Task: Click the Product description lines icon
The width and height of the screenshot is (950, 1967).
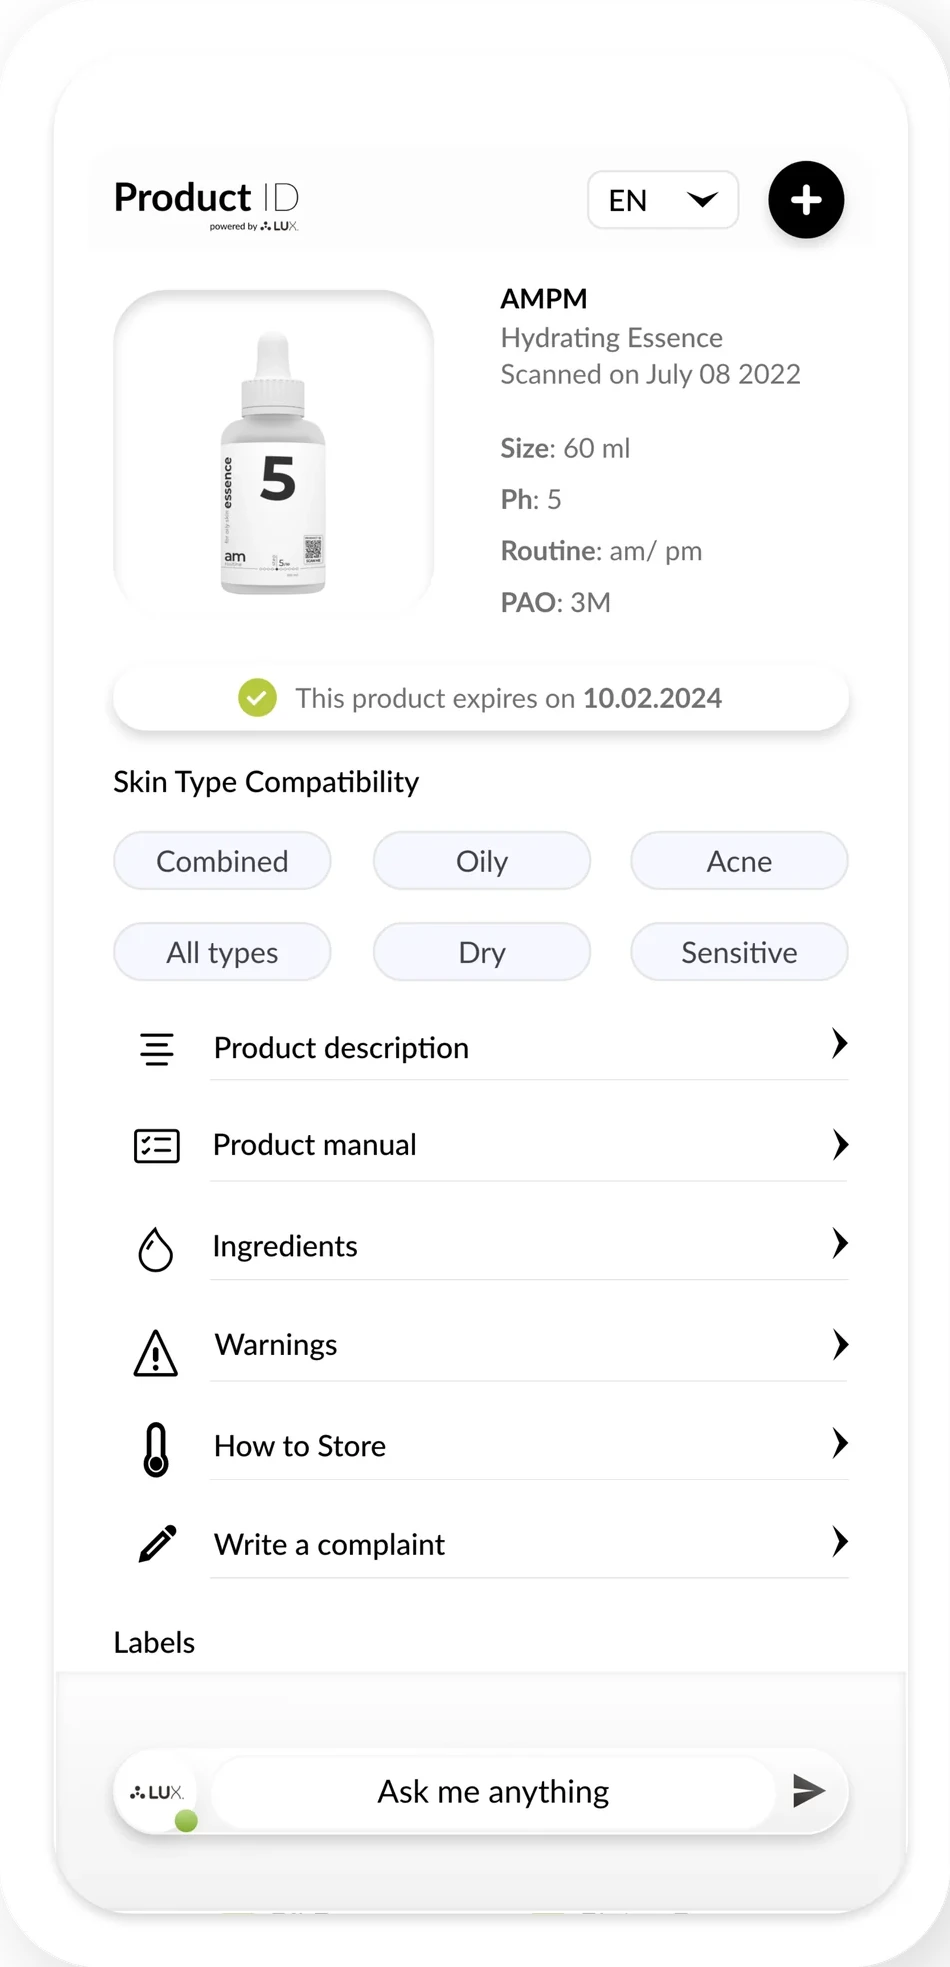Action: [157, 1049]
